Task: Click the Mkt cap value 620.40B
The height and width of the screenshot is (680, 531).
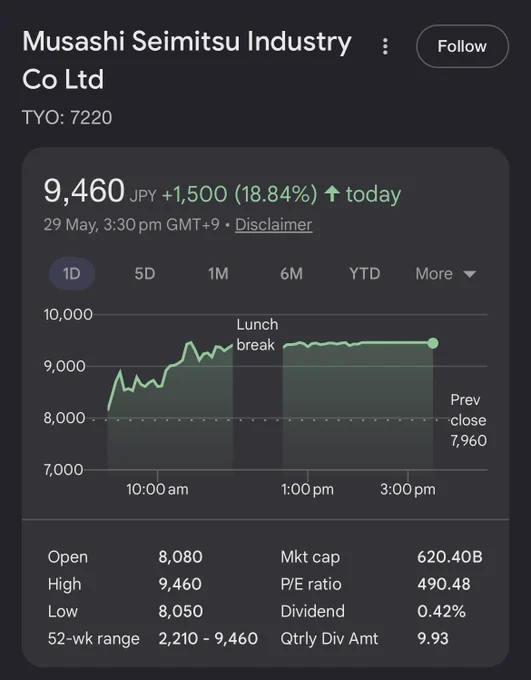Action: point(450,557)
